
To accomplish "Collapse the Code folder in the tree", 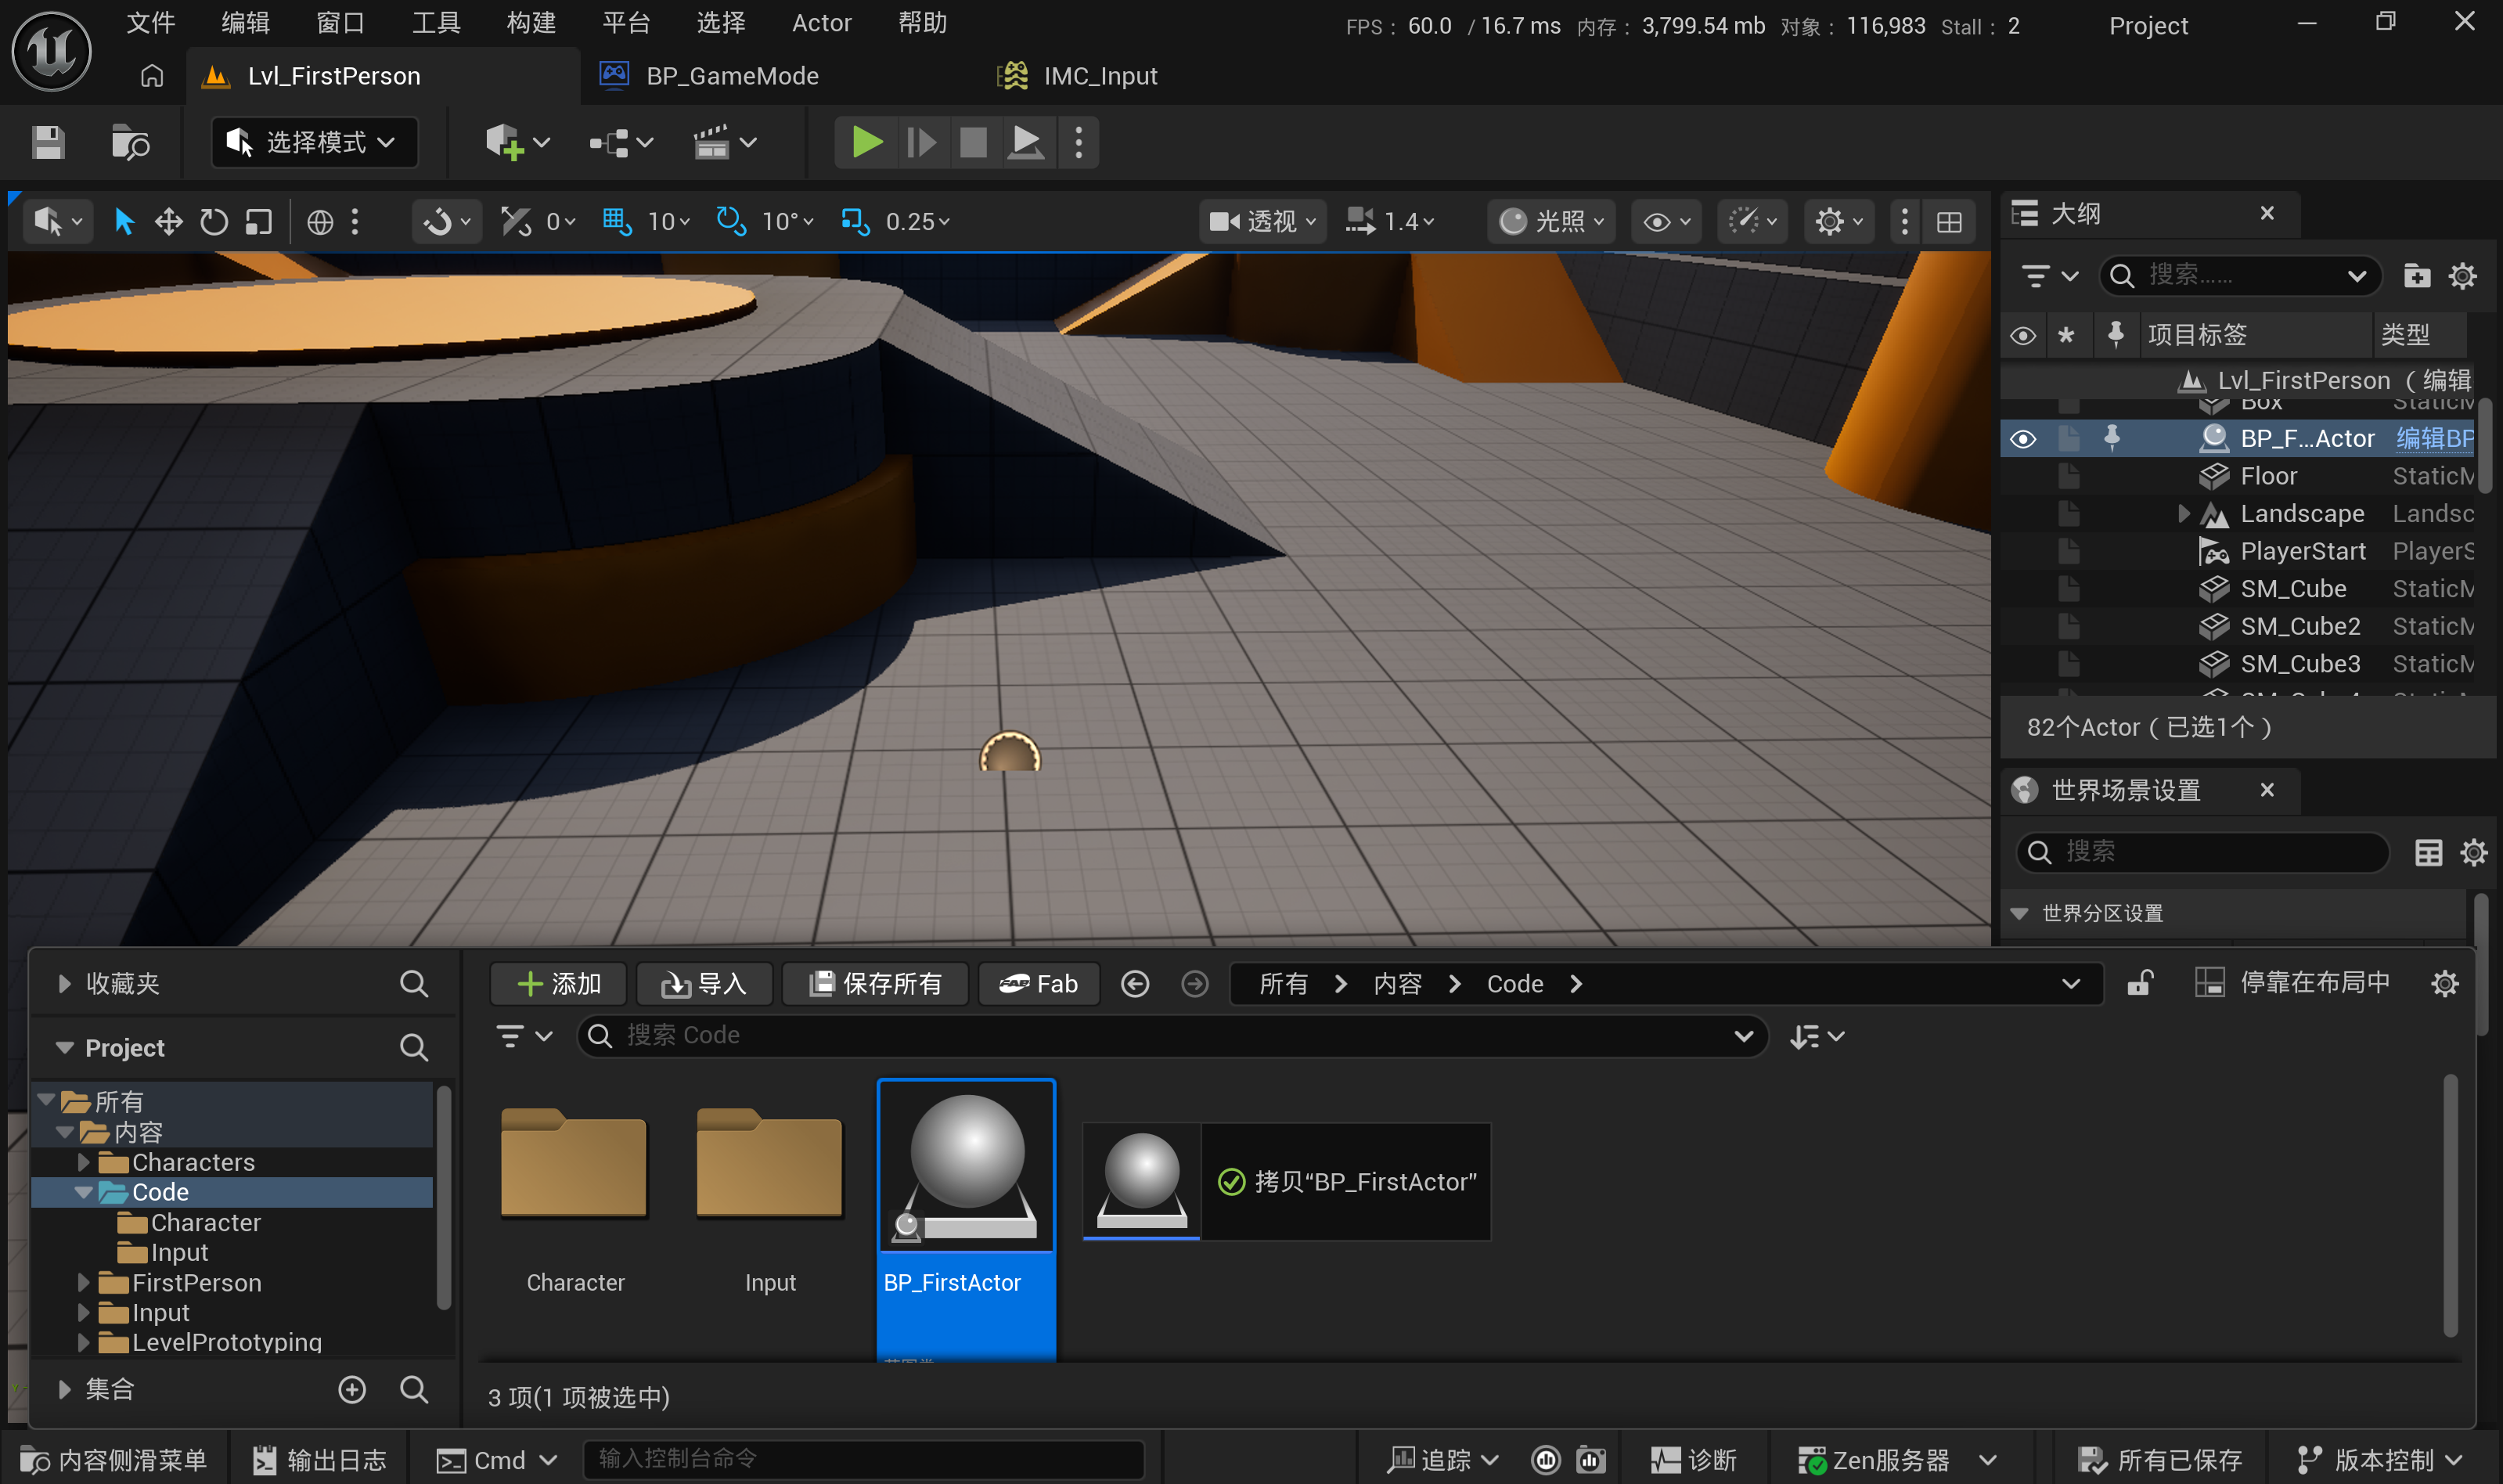I will click(84, 1192).
